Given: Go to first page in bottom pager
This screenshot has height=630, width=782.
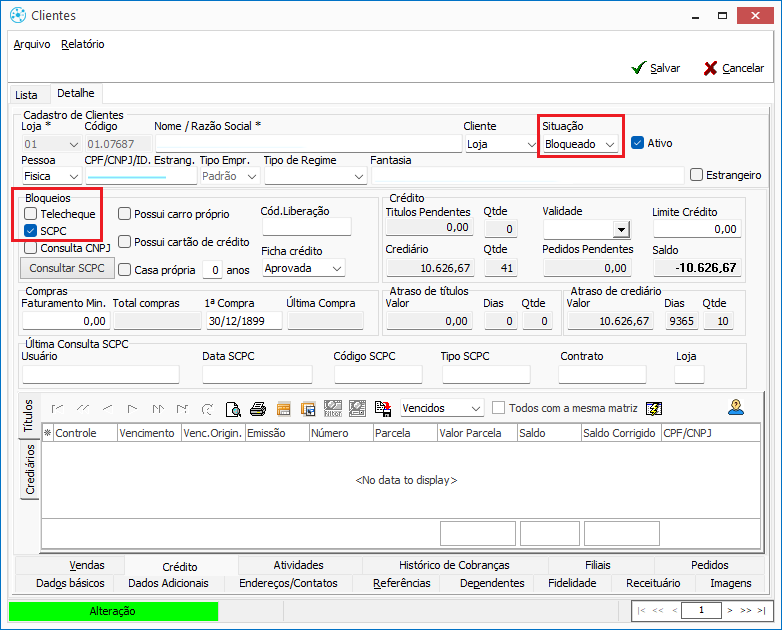Looking at the screenshot, I should (641, 611).
